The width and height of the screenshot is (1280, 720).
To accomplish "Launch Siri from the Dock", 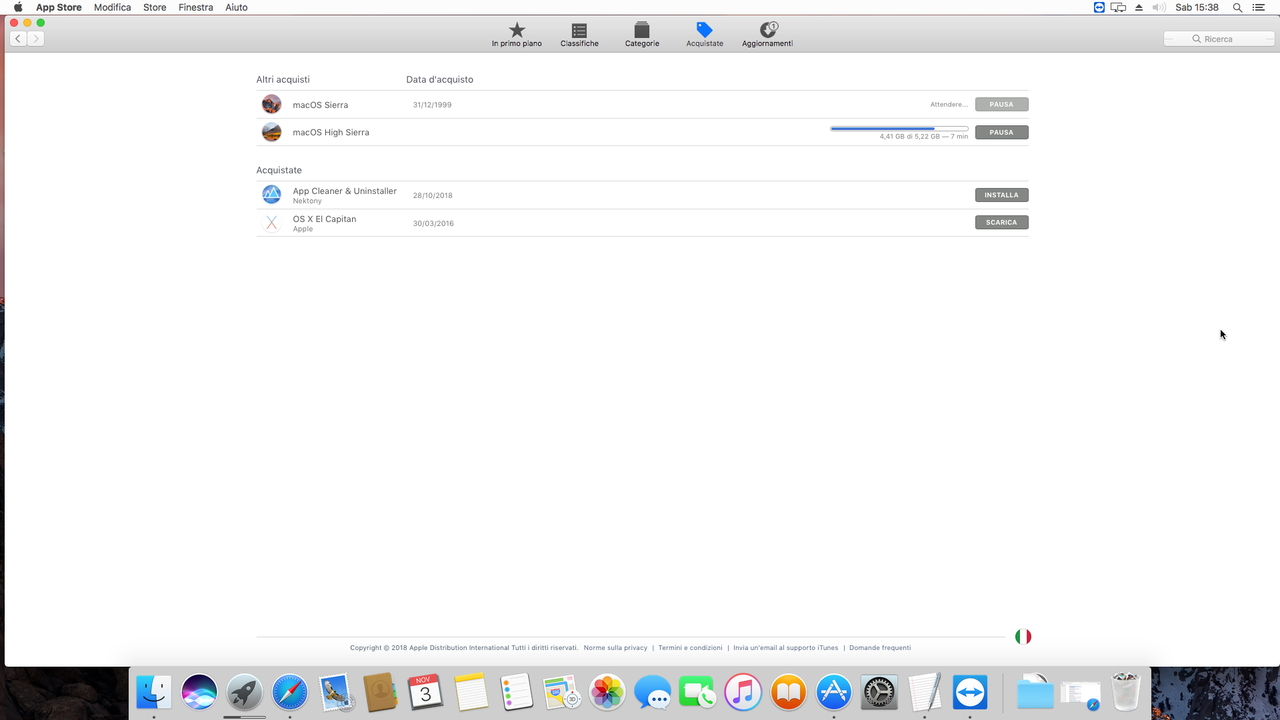I will click(199, 692).
